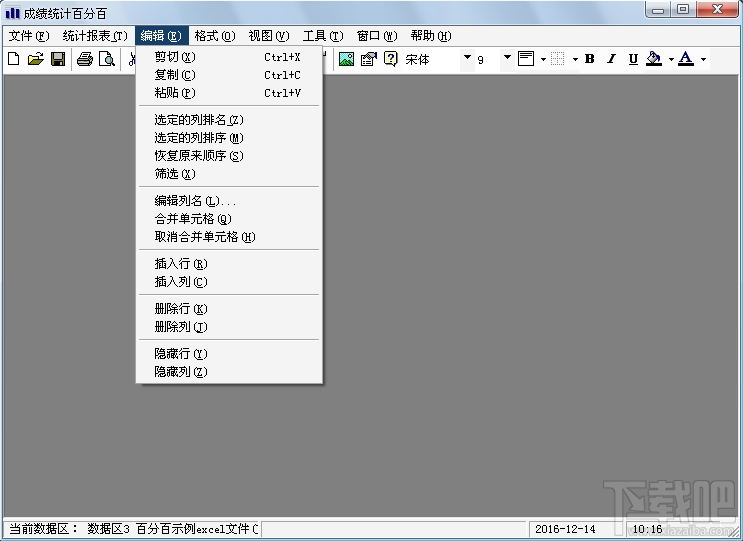
Task: Close the 成绩统计百分百 window
Action: click(717, 9)
